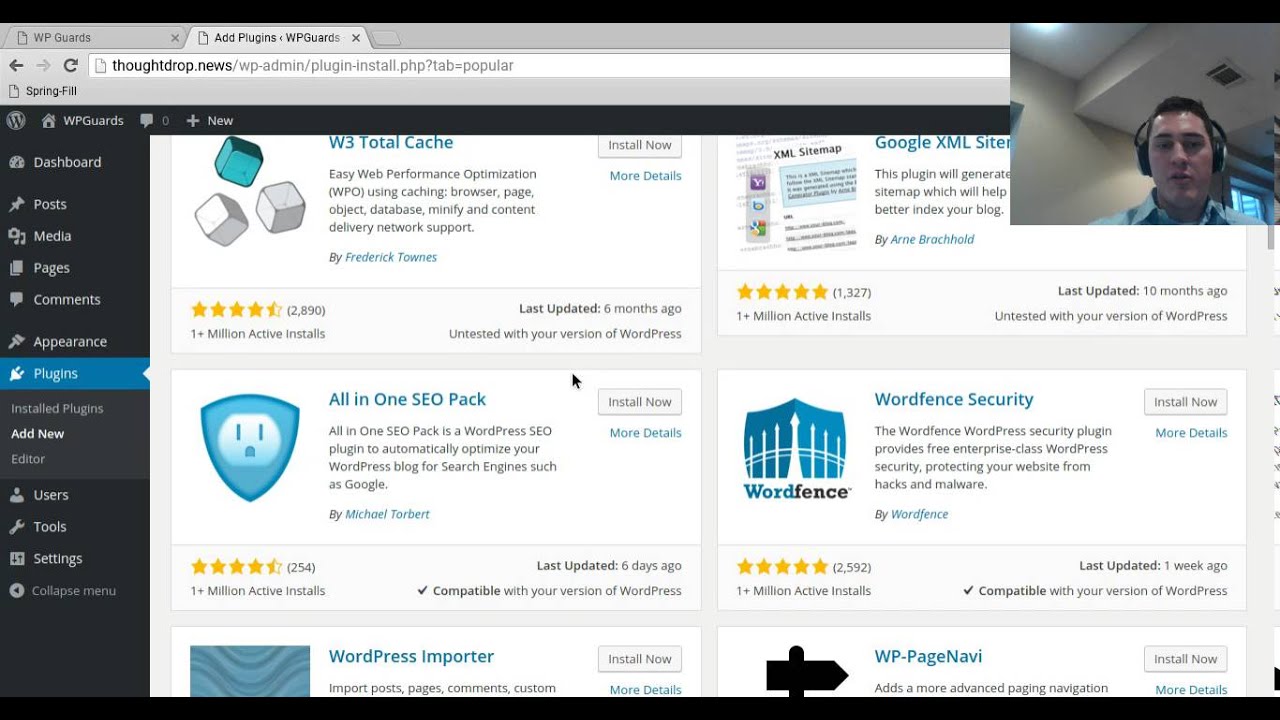Screen dimensions: 1280x720
Task: More Details for Wordfence Security
Action: coord(1191,433)
